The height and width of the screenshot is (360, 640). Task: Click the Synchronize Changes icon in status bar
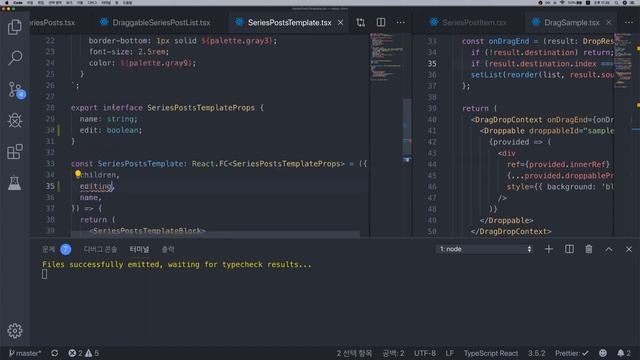pyautogui.click(x=54, y=353)
